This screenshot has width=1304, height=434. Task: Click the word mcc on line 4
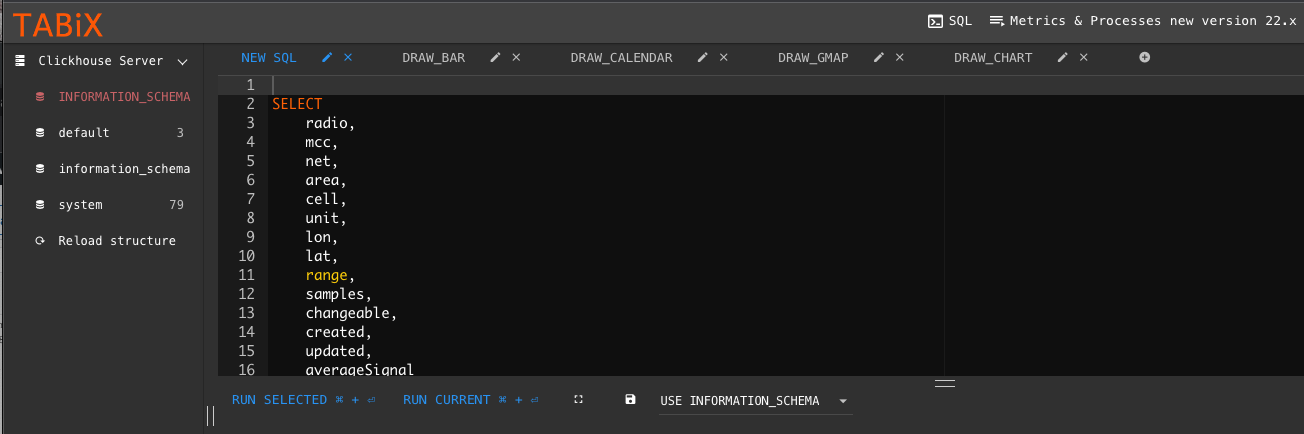(x=319, y=142)
